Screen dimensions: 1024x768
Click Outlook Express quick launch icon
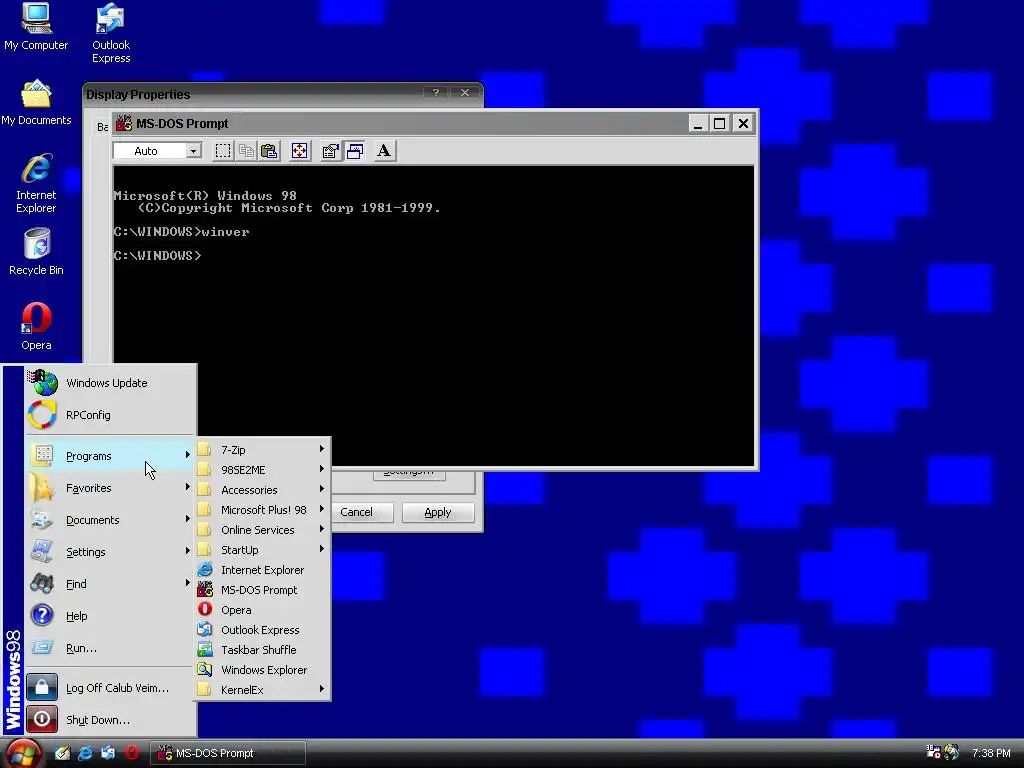pyautogui.click(x=108, y=753)
